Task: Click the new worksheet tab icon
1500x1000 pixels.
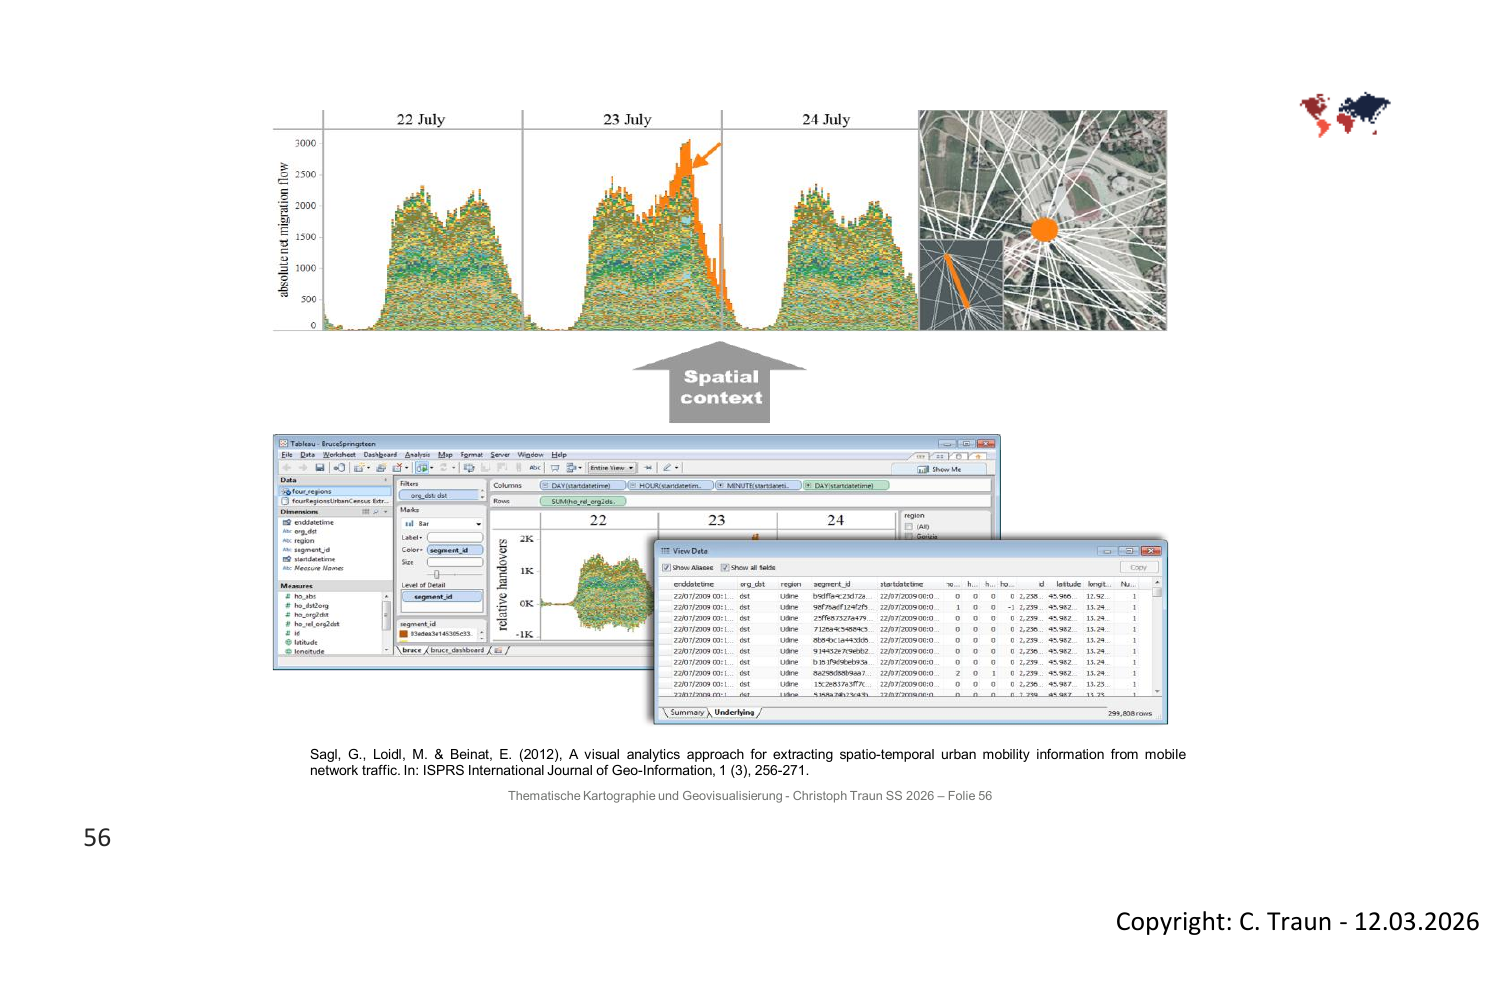Action: [498, 651]
